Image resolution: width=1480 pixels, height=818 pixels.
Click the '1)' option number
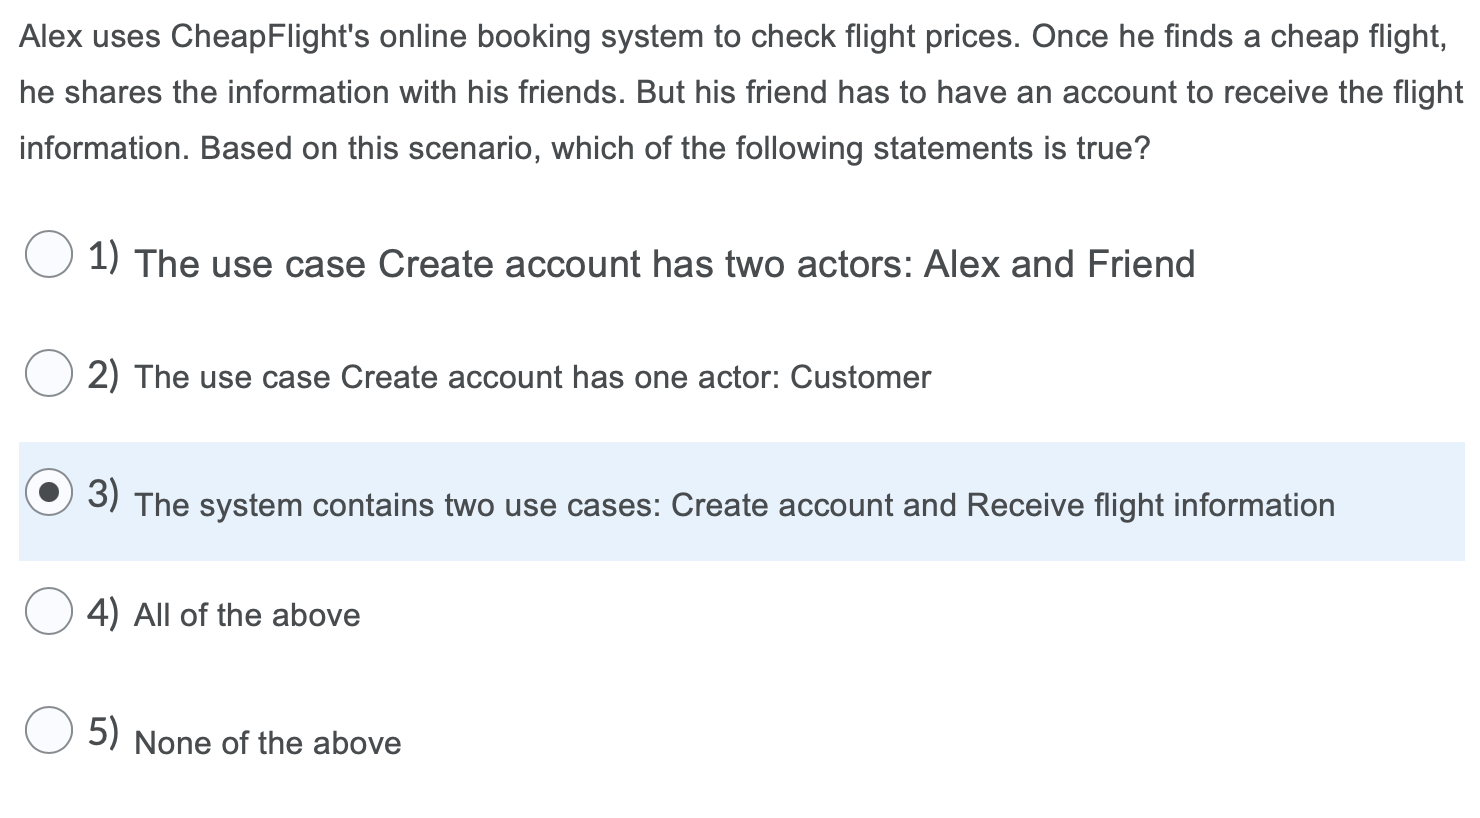(104, 256)
